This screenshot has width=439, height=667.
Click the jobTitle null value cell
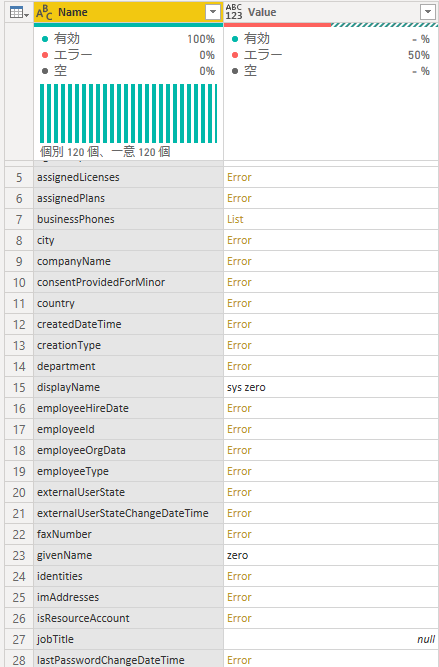[331, 639]
